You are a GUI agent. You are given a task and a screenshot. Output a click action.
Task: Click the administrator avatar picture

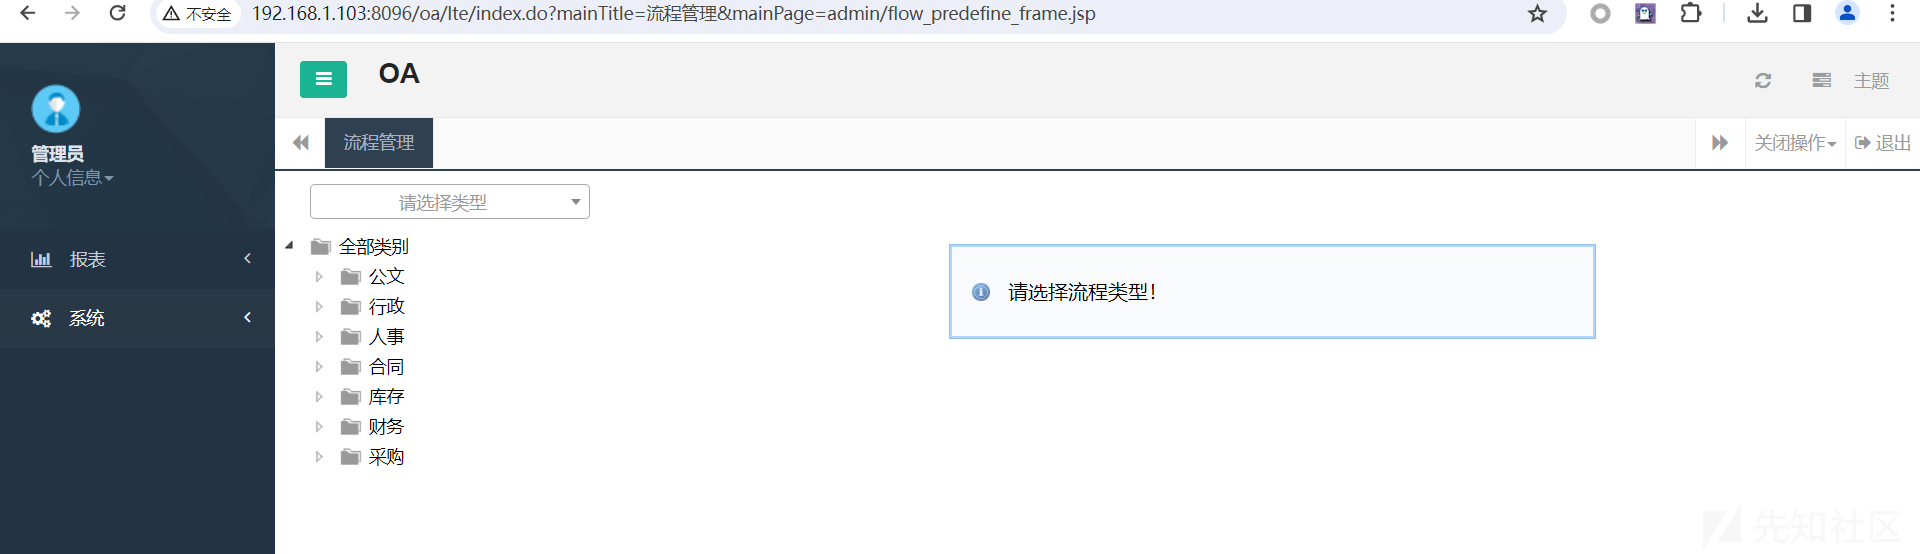pos(56,108)
